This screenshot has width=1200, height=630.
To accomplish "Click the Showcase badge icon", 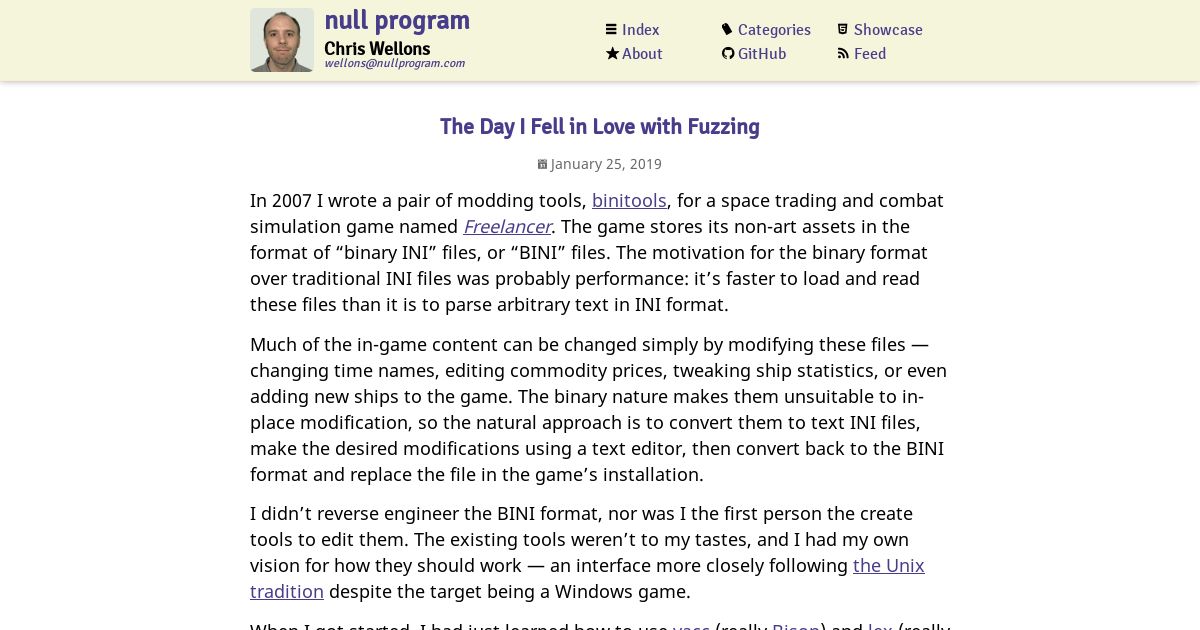I will click(843, 30).
